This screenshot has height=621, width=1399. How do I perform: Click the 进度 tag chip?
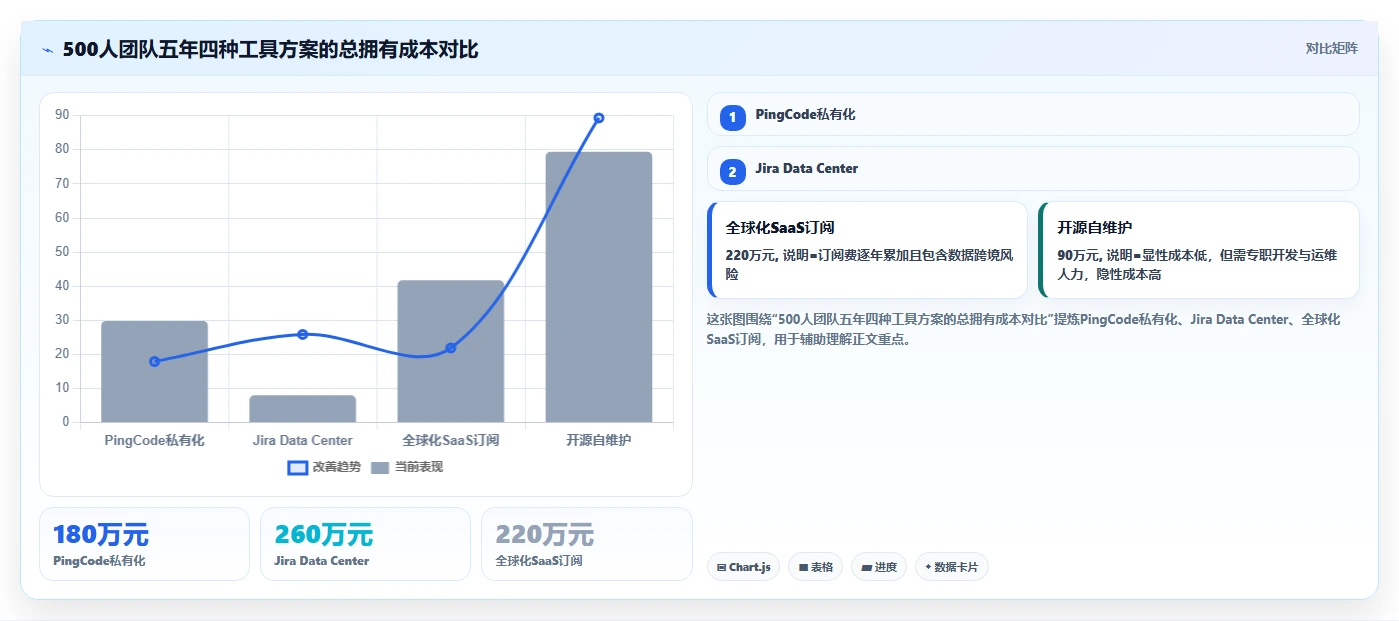click(879, 567)
